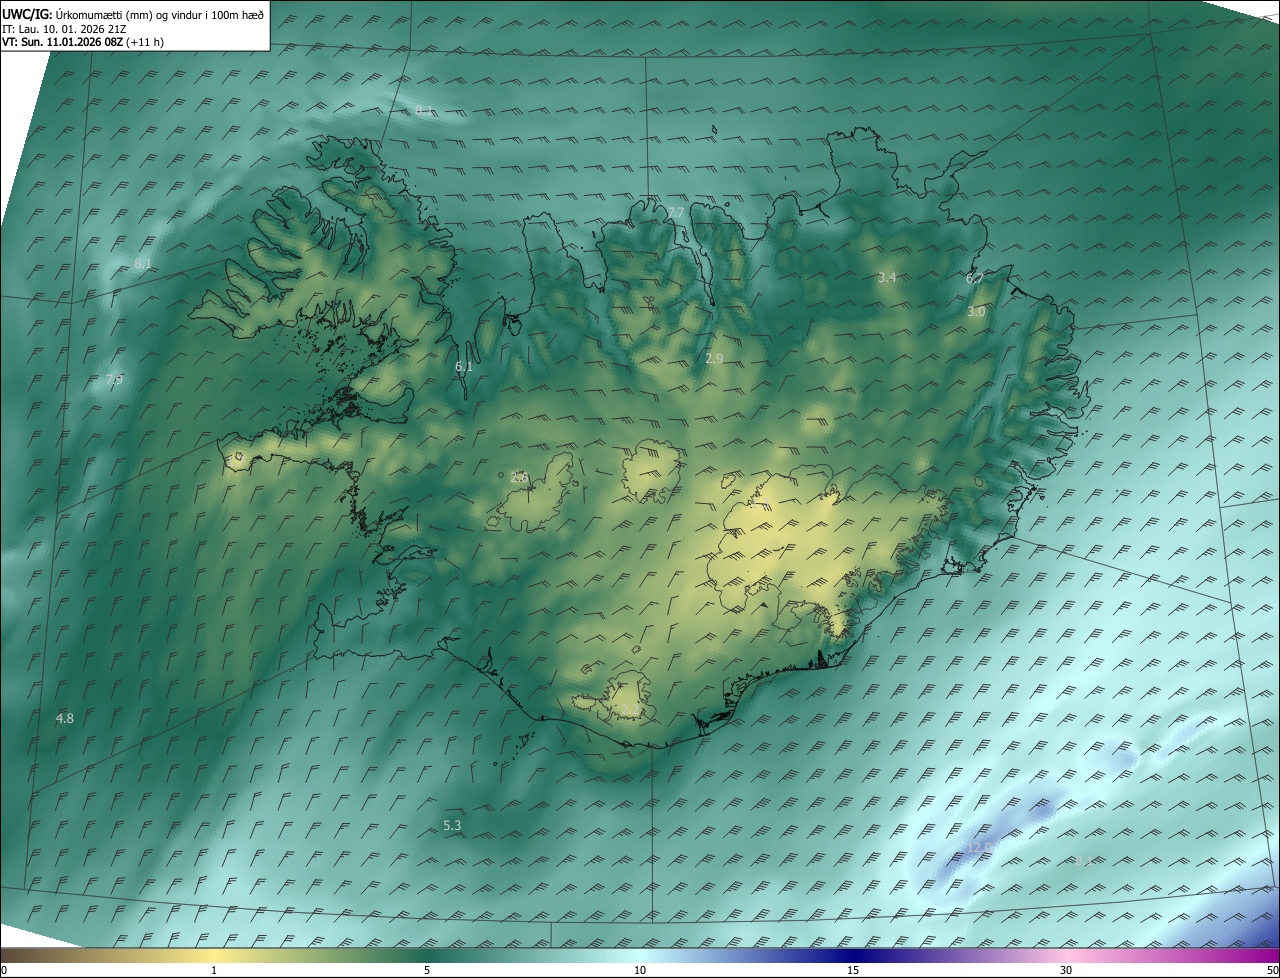
Task: Click the '15' tick on the color scale
Action: click(853, 970)
